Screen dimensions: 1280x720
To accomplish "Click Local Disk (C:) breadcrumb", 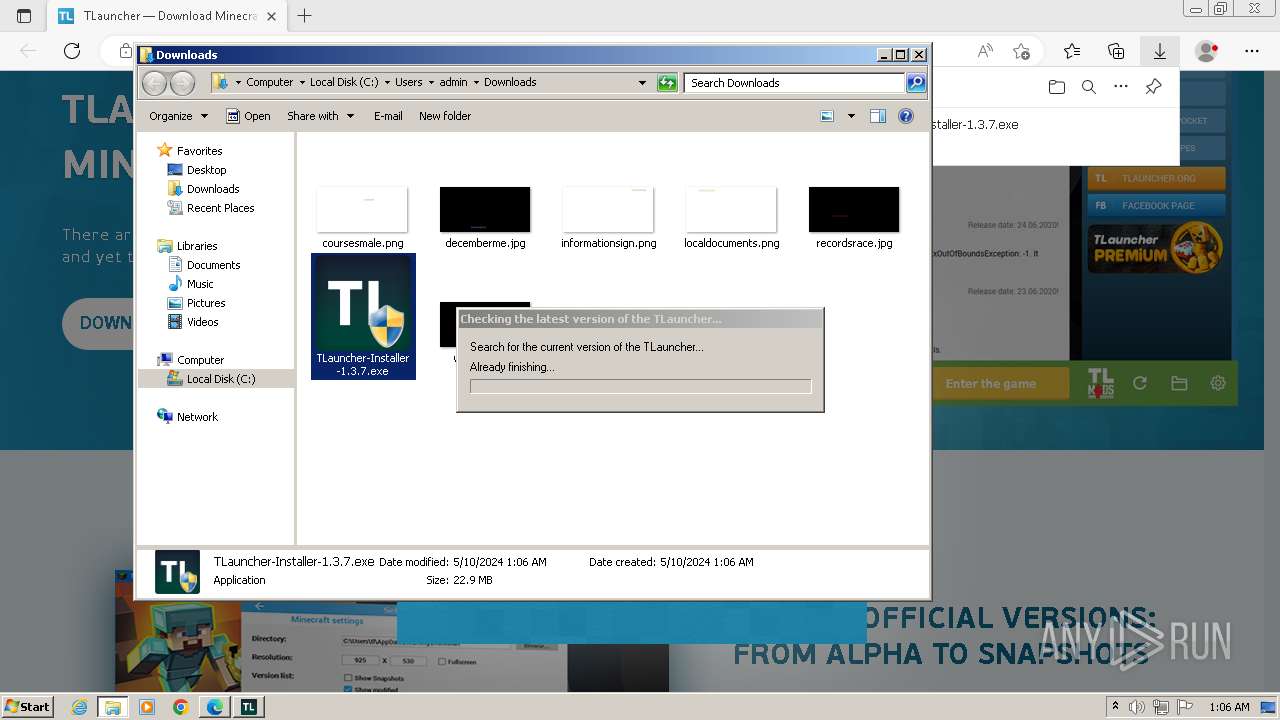I will click(x=344, y=82).
